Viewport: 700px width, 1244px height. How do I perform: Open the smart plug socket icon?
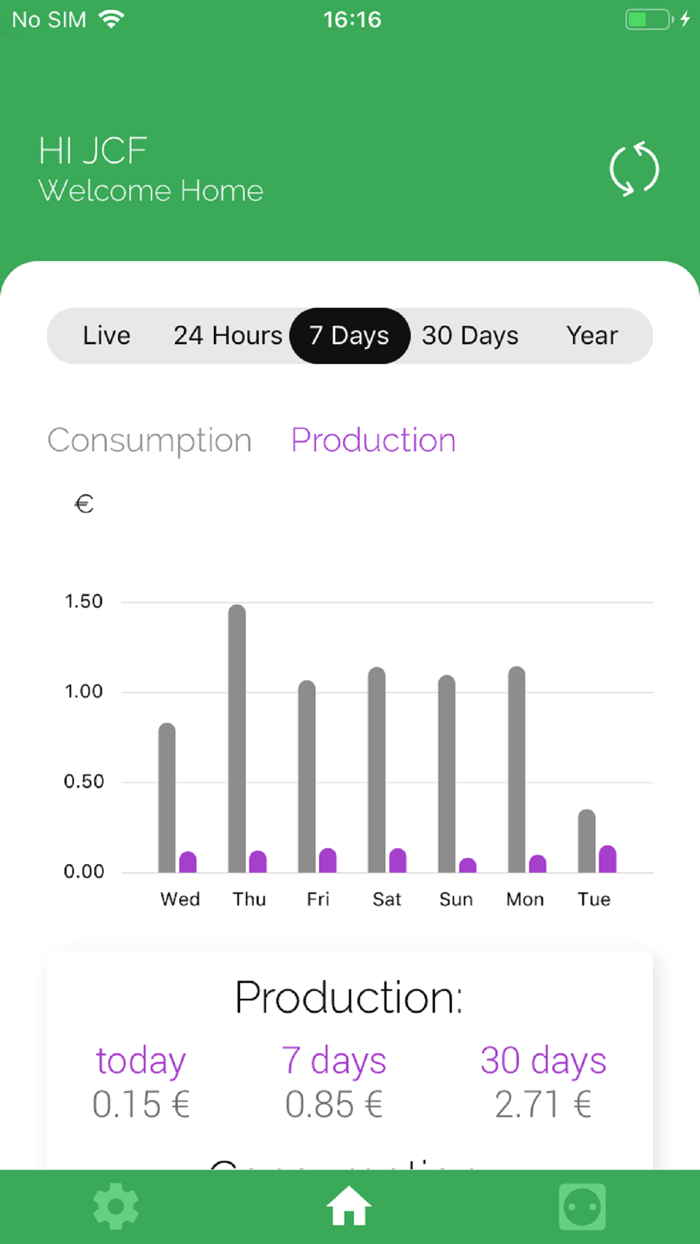point(582,1208)
